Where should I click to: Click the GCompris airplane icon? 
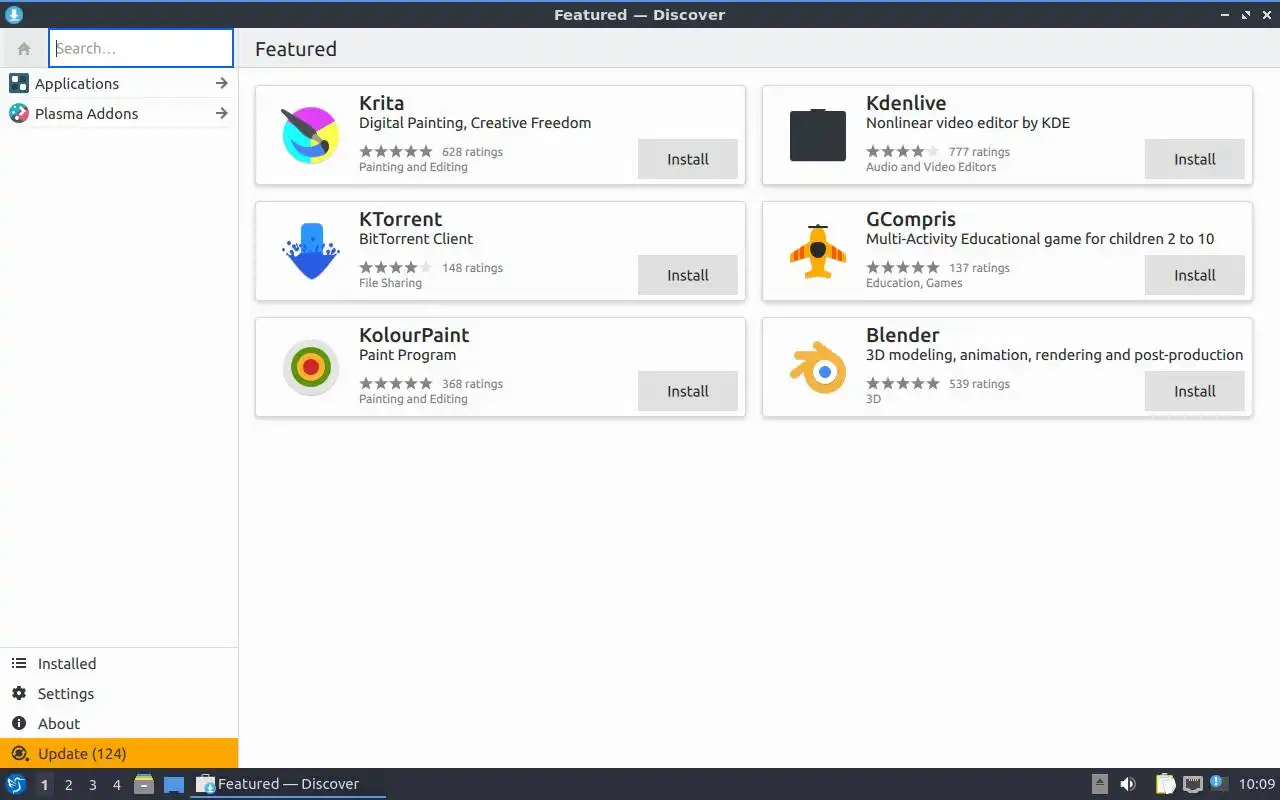818,251
